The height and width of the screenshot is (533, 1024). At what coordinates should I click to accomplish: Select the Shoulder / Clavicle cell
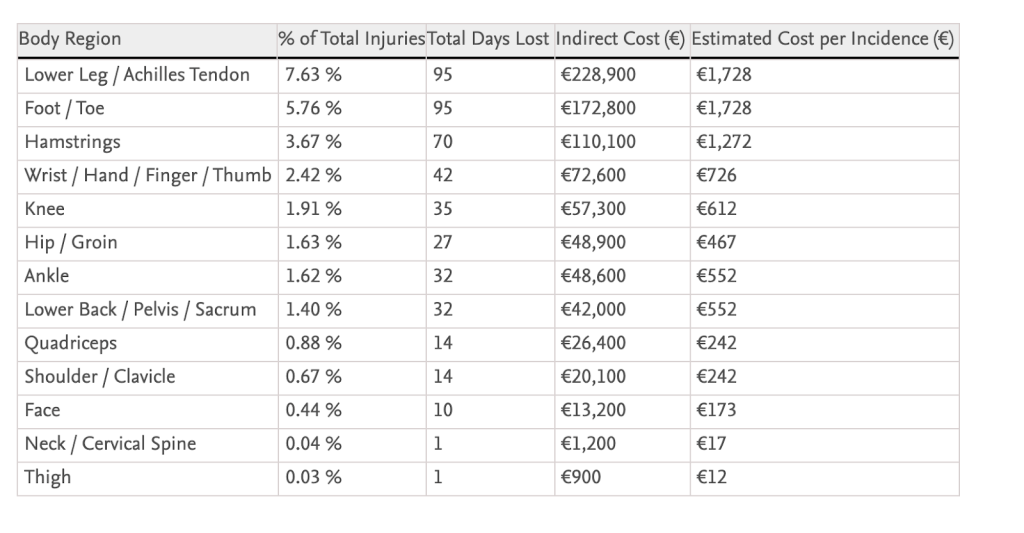pyautogui.click(x=99, y=377)
